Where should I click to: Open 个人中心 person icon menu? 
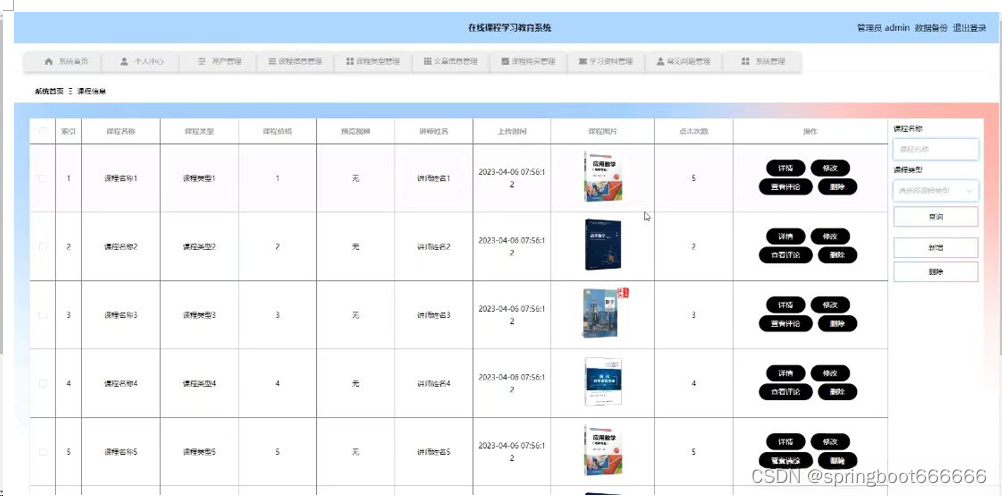125,61
